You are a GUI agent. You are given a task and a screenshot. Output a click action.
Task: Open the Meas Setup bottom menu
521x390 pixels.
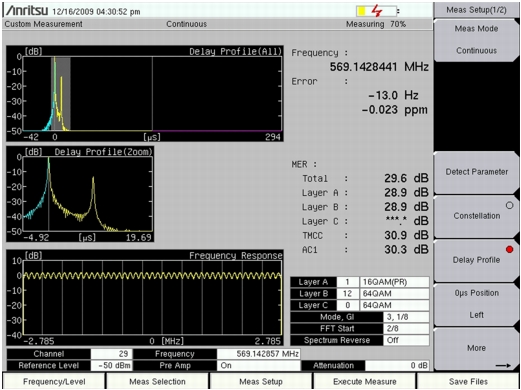[261, 381]
